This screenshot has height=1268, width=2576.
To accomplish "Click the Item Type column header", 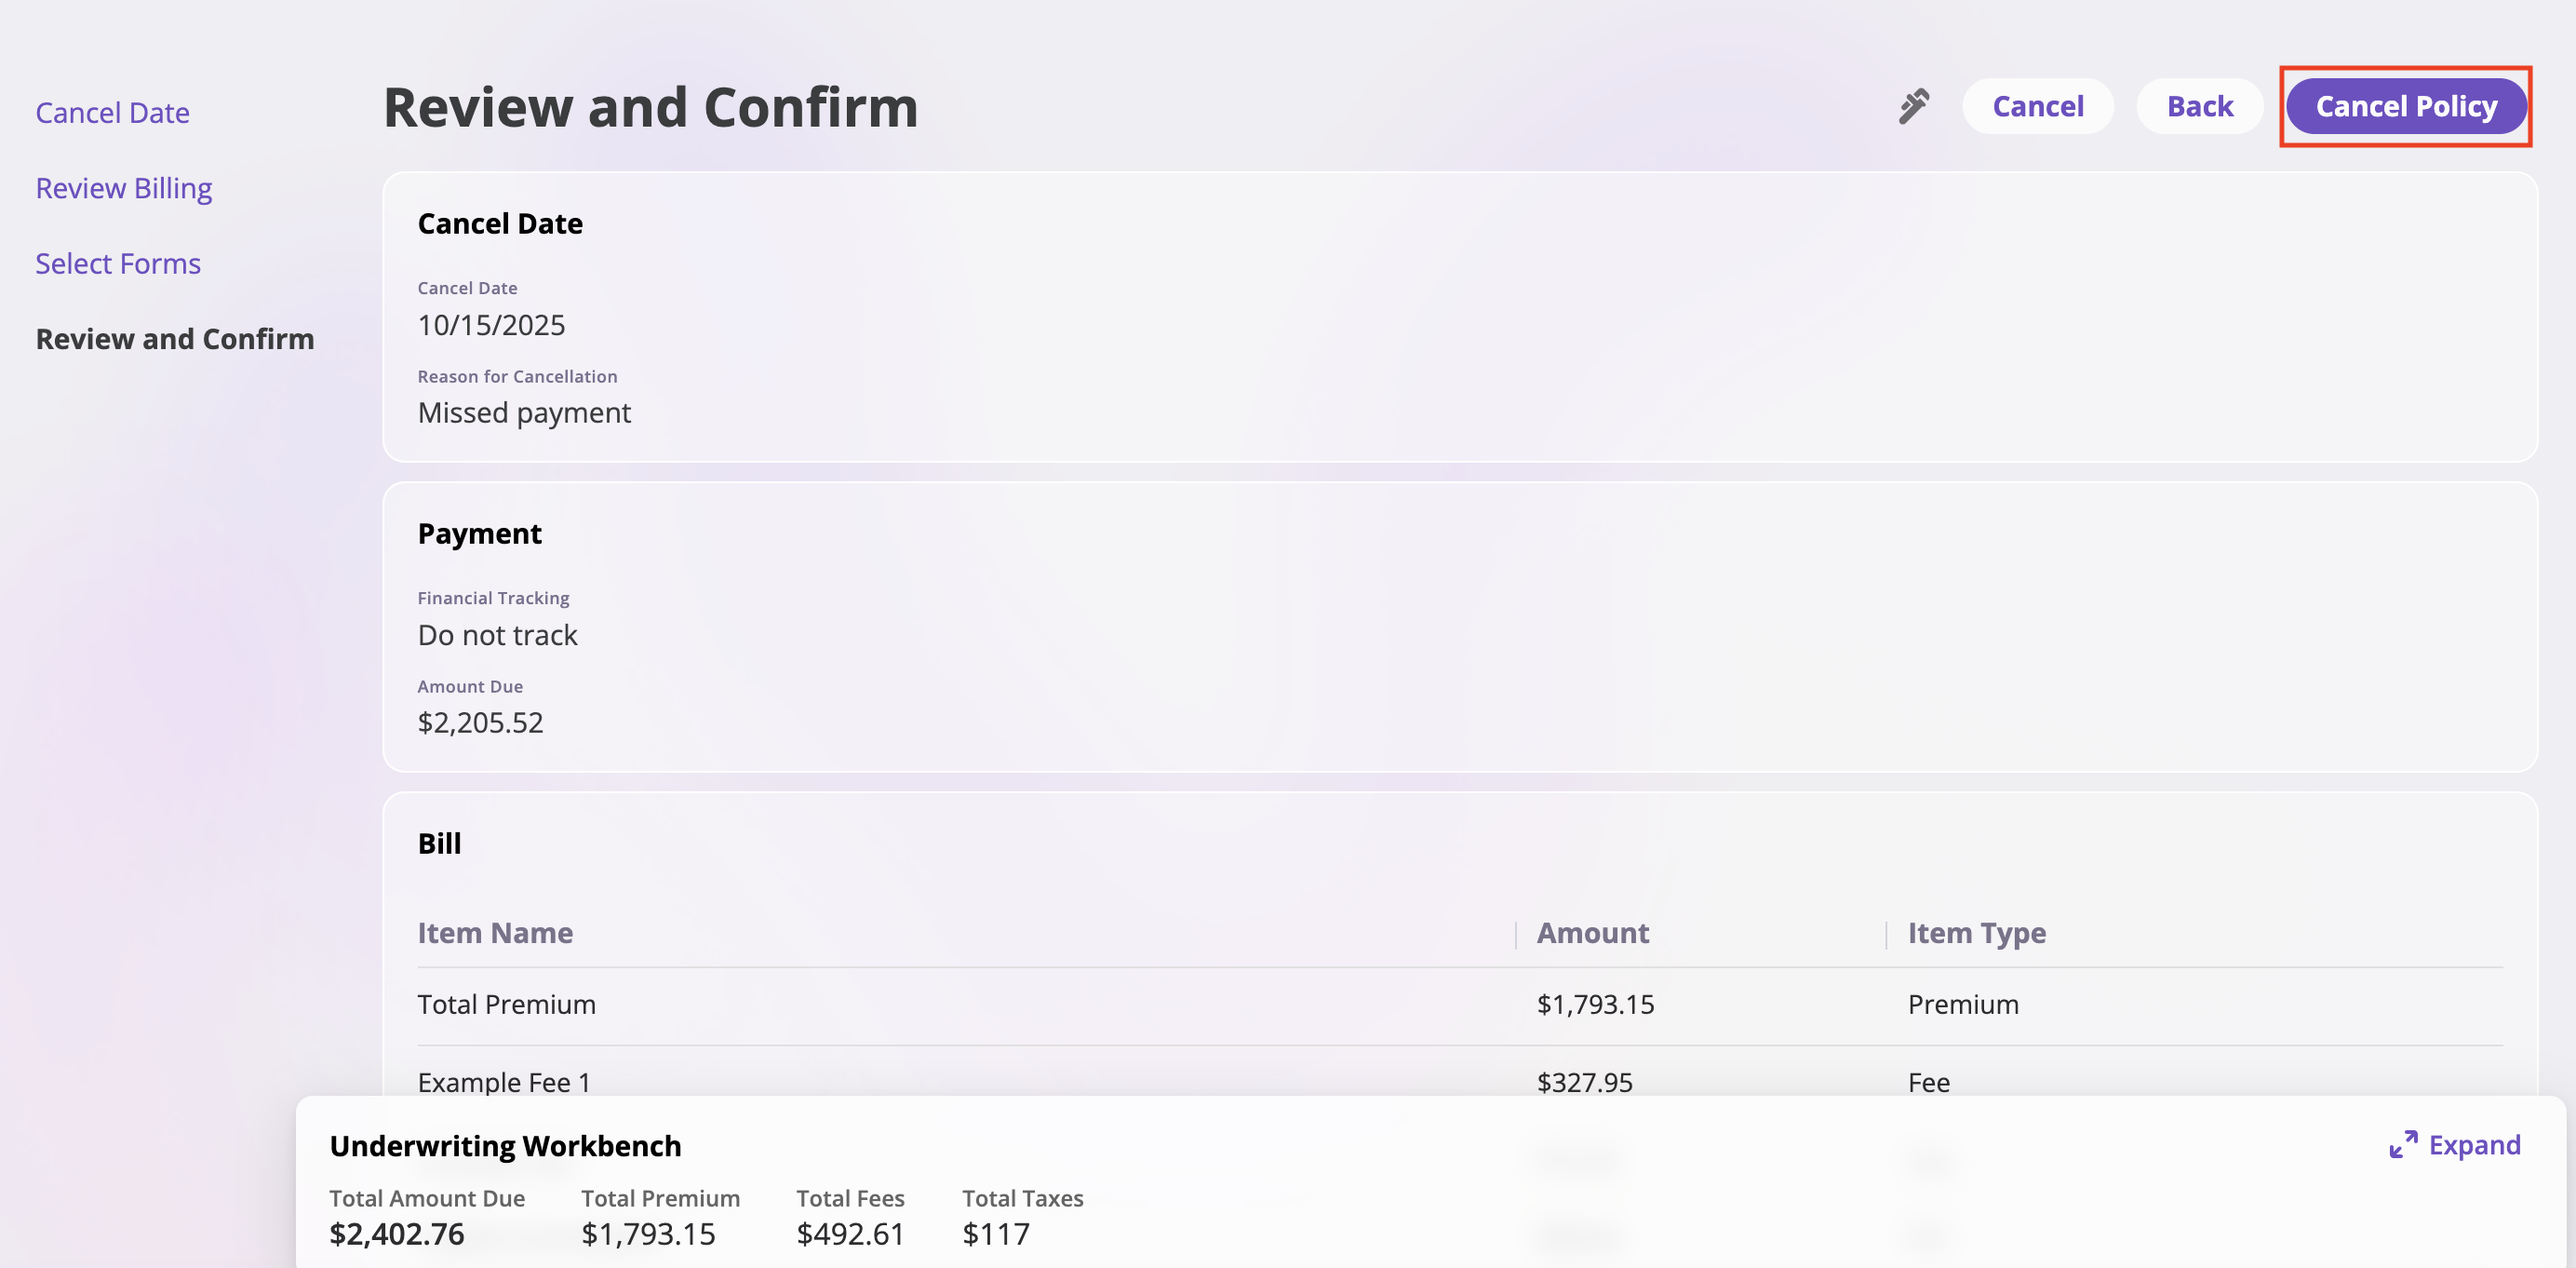I will click(1976, 933).
